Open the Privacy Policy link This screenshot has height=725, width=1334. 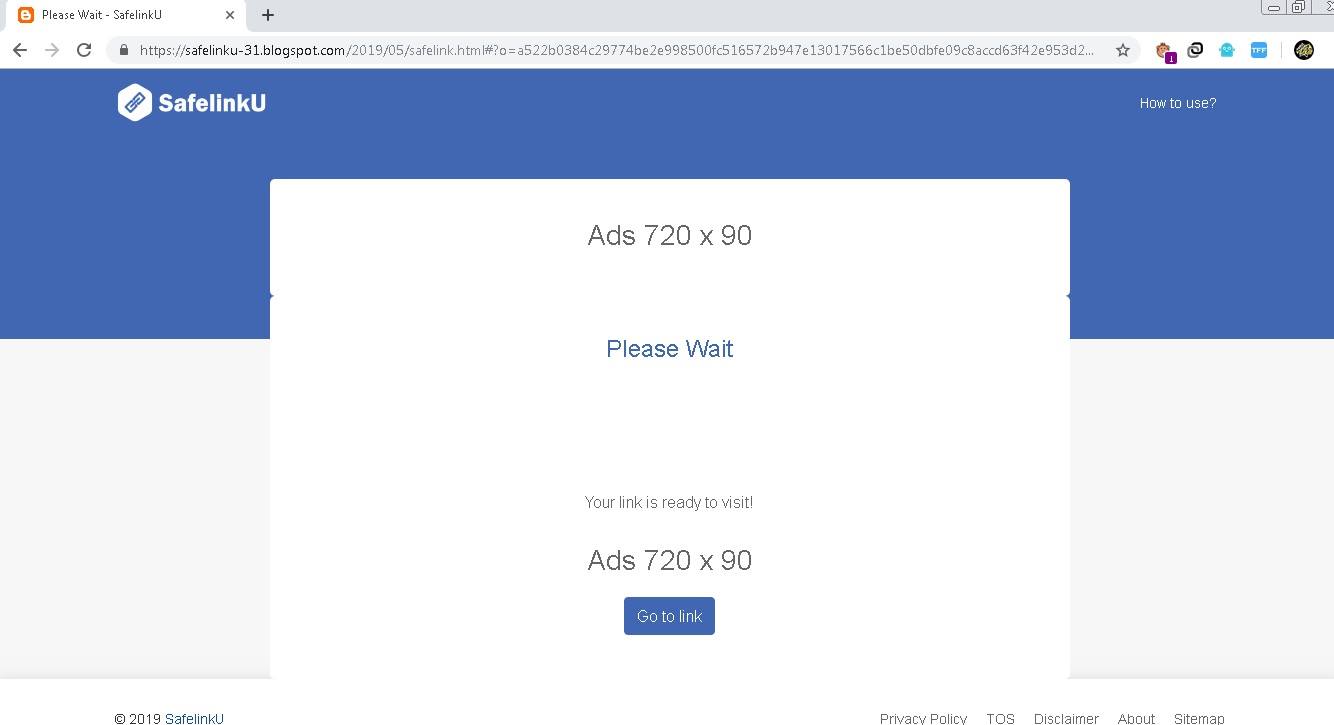[923, 718]
